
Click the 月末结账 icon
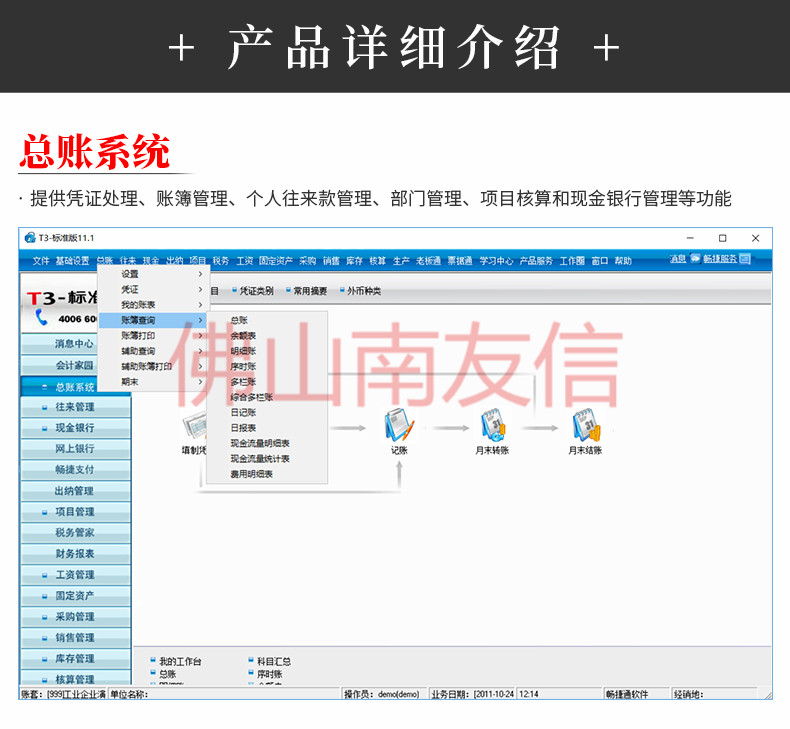coord(585,426)
